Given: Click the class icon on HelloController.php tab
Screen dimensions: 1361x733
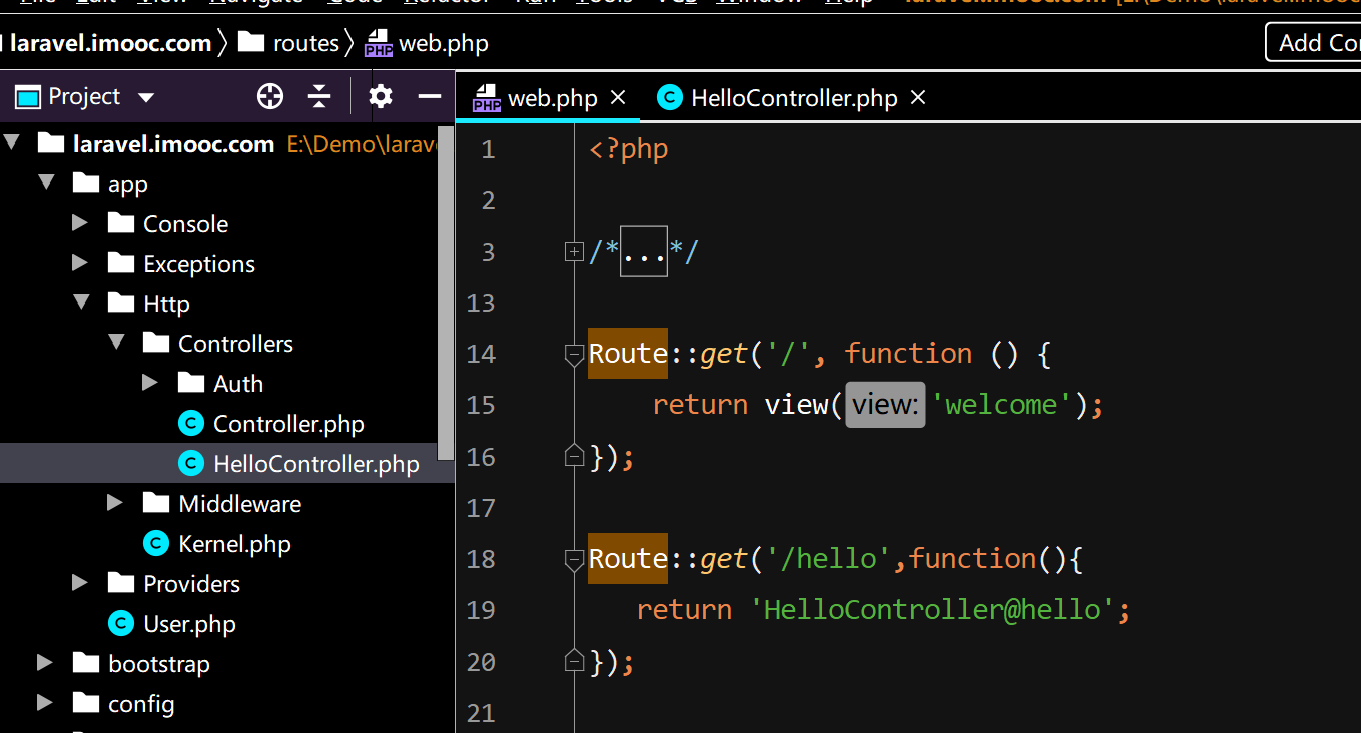Looking at the screenshot, I should (670, 97).
